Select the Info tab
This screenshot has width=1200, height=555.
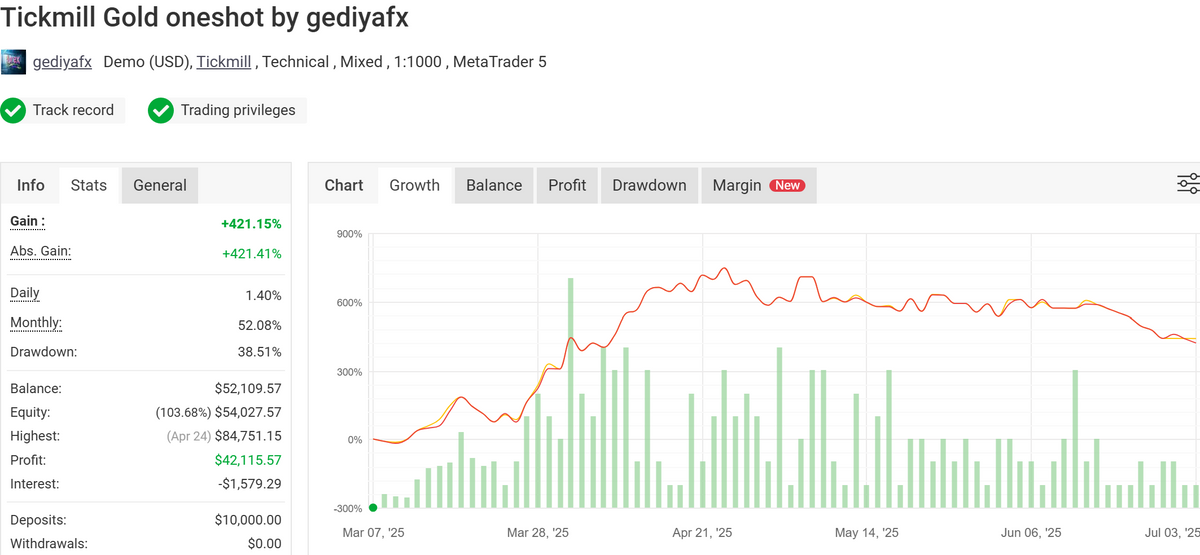click(31, 185)
